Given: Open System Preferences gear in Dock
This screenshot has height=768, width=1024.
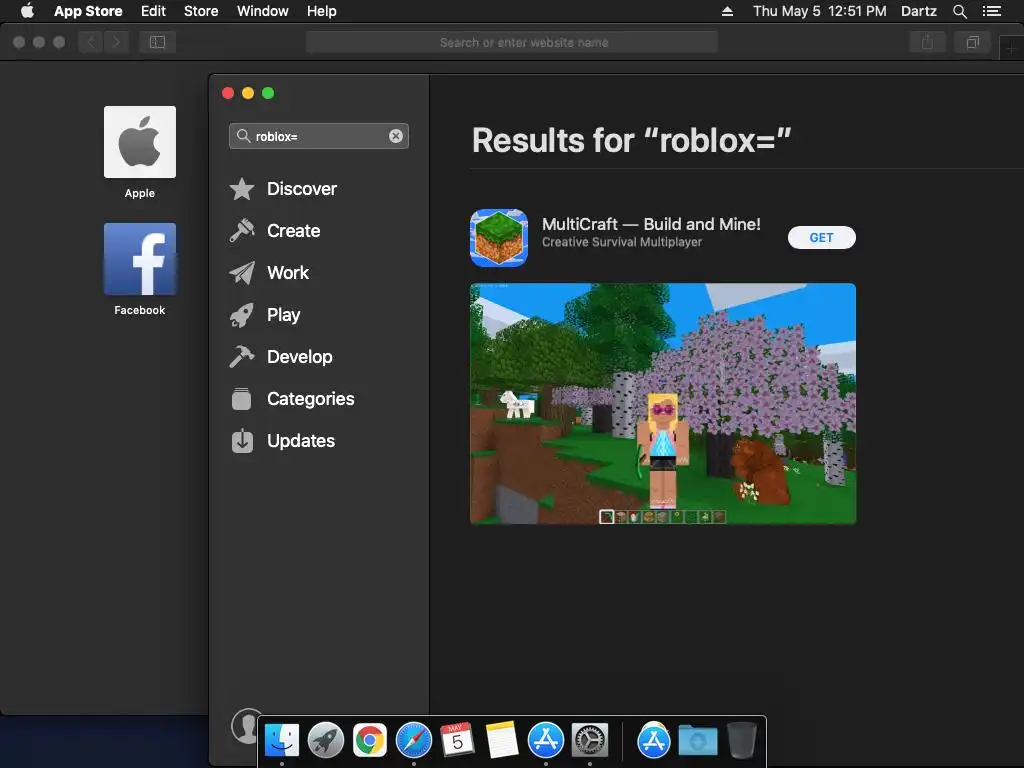Looking at the screenshot, I should coord(590,741).
